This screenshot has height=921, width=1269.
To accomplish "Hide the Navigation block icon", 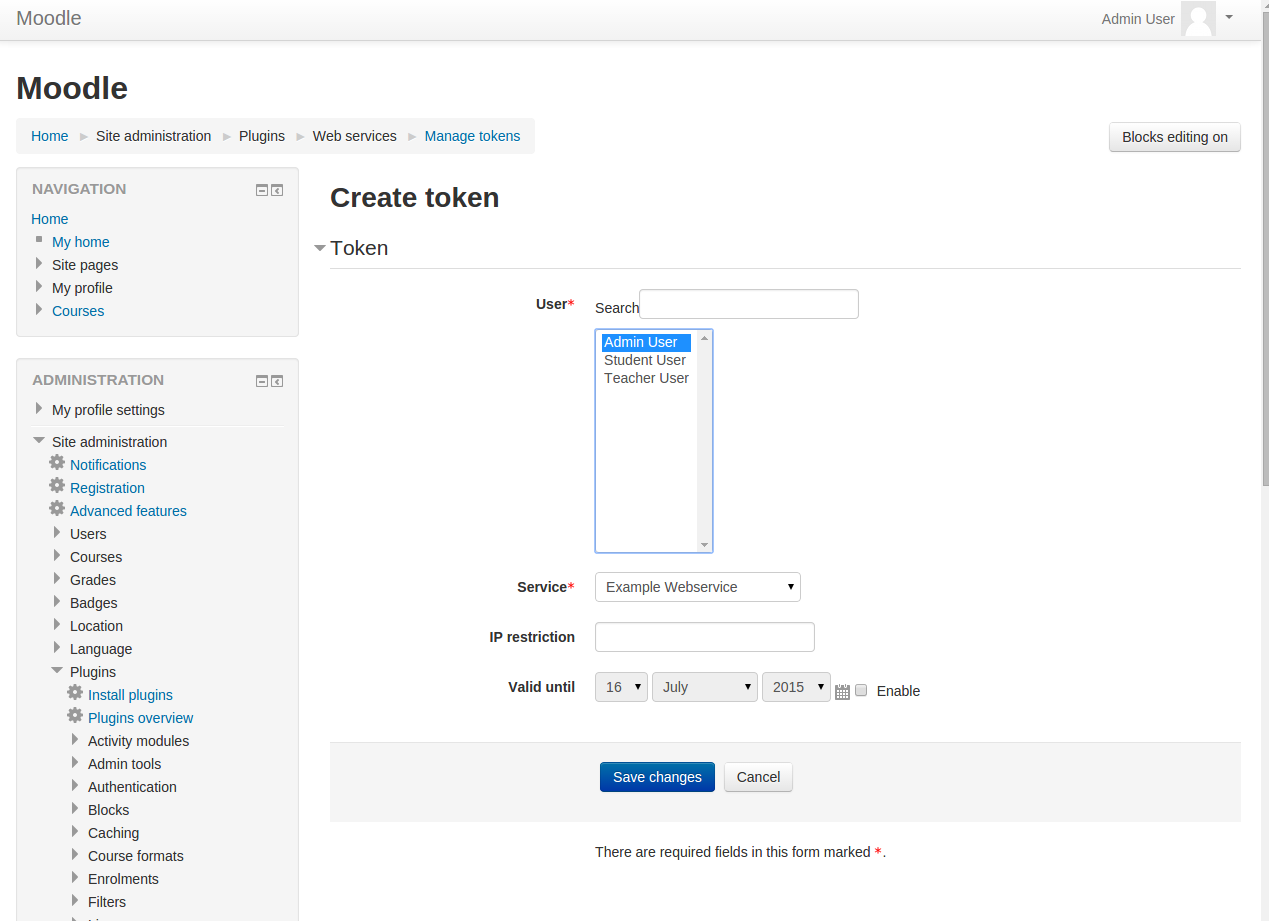I will (x=262, y=190).
